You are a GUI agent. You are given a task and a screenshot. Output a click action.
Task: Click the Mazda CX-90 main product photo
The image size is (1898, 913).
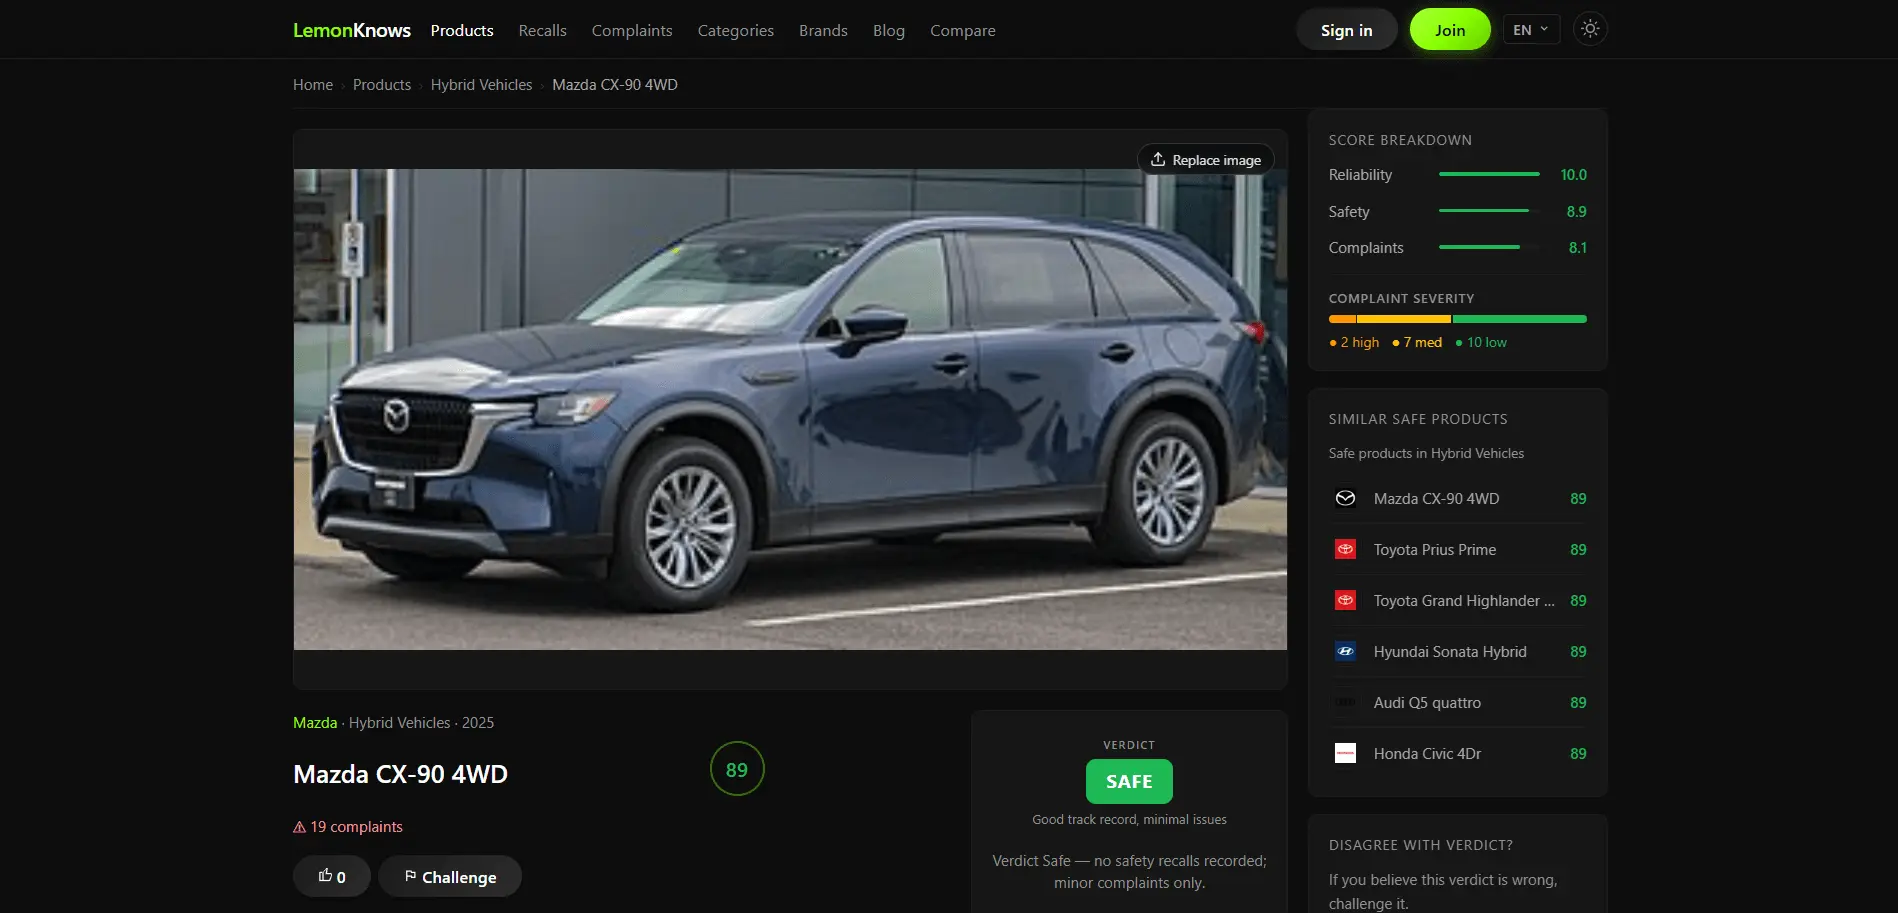coord(790,409)
